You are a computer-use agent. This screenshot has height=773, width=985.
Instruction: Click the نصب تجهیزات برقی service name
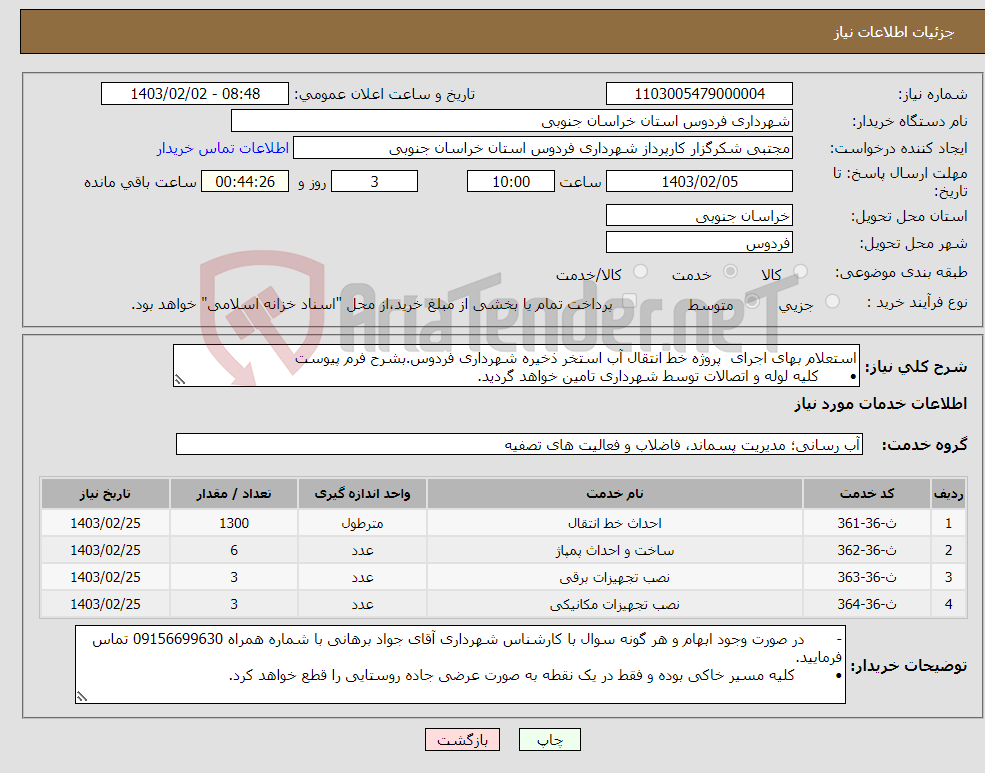click(x=615, y=577)
